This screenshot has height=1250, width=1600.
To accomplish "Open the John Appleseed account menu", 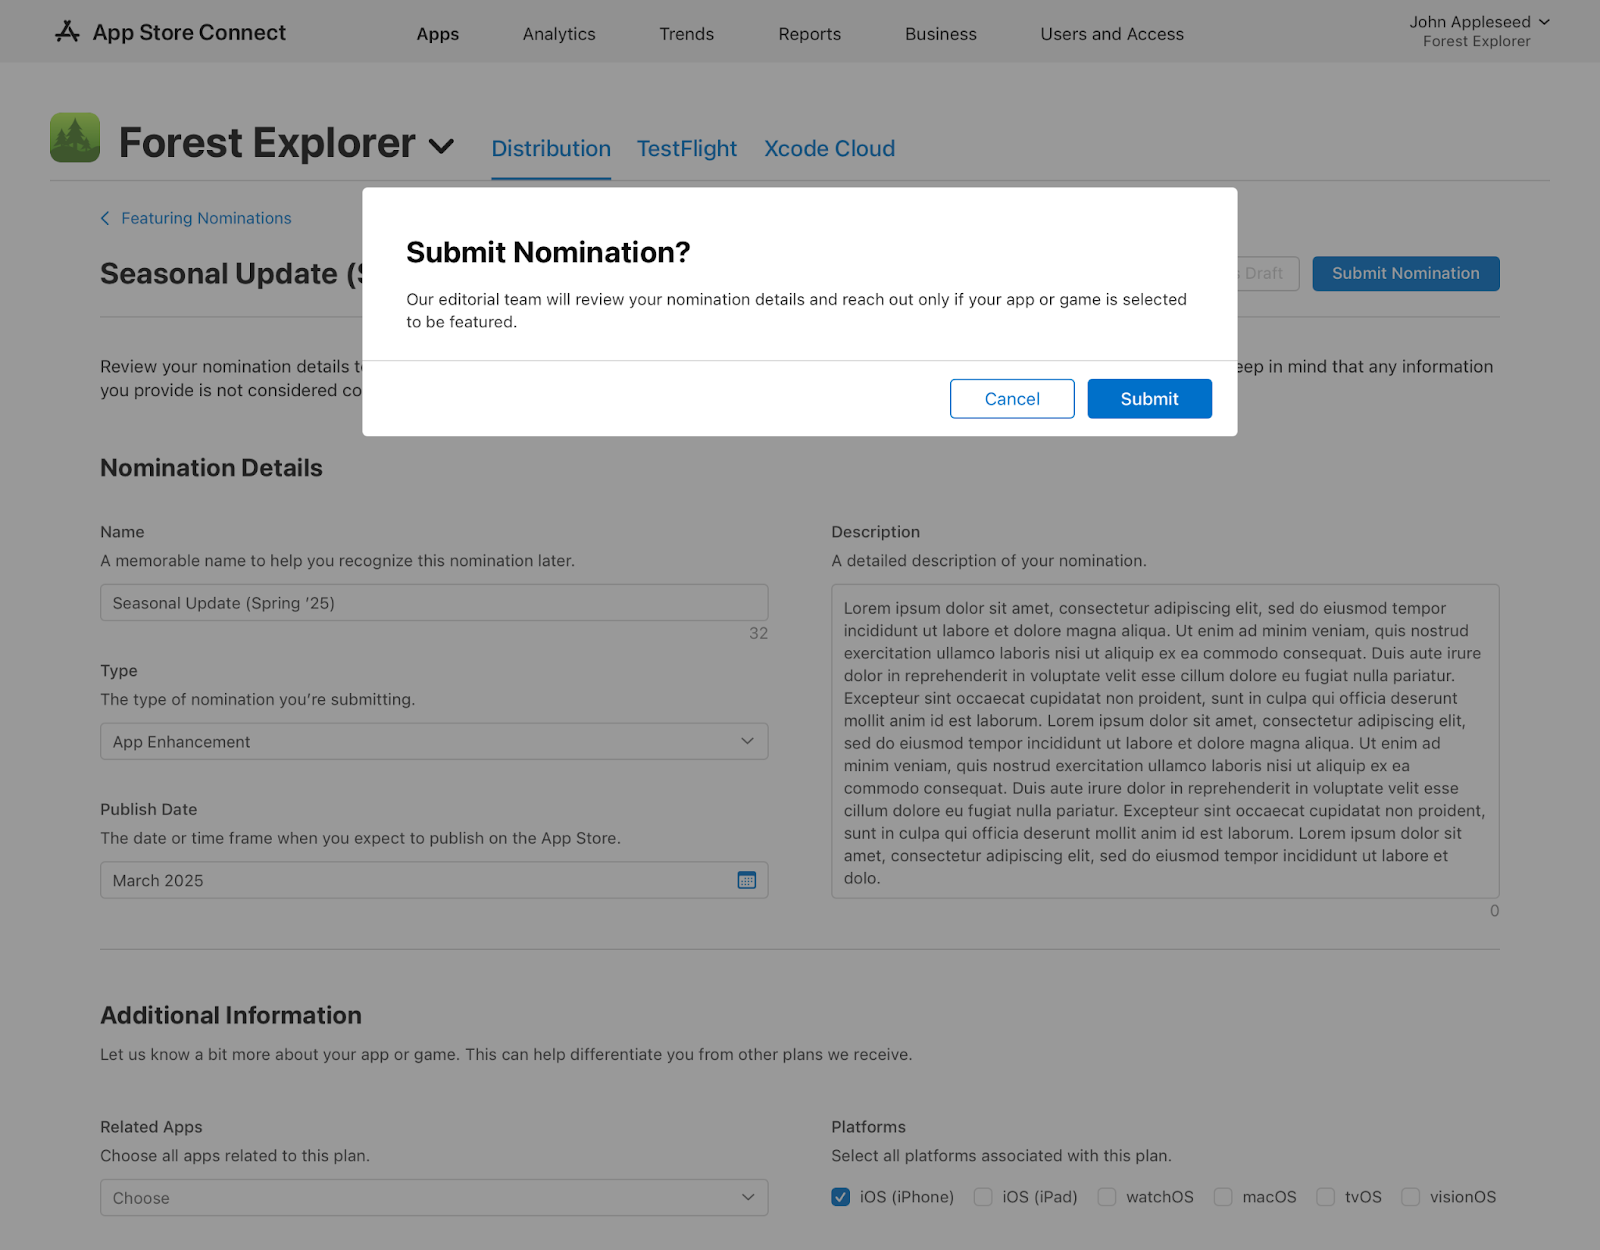I will pyautogui.click(x=1479, y=31).
